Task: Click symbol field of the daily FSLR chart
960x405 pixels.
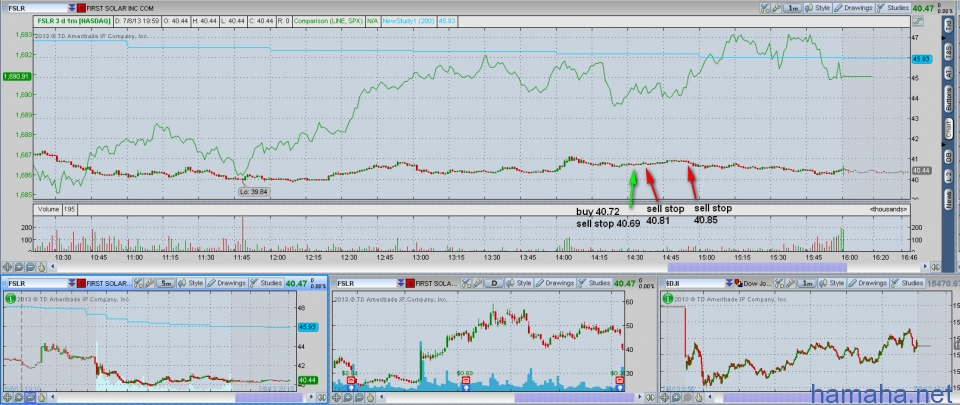Action: pyautogui.click(x=366, y=283)
